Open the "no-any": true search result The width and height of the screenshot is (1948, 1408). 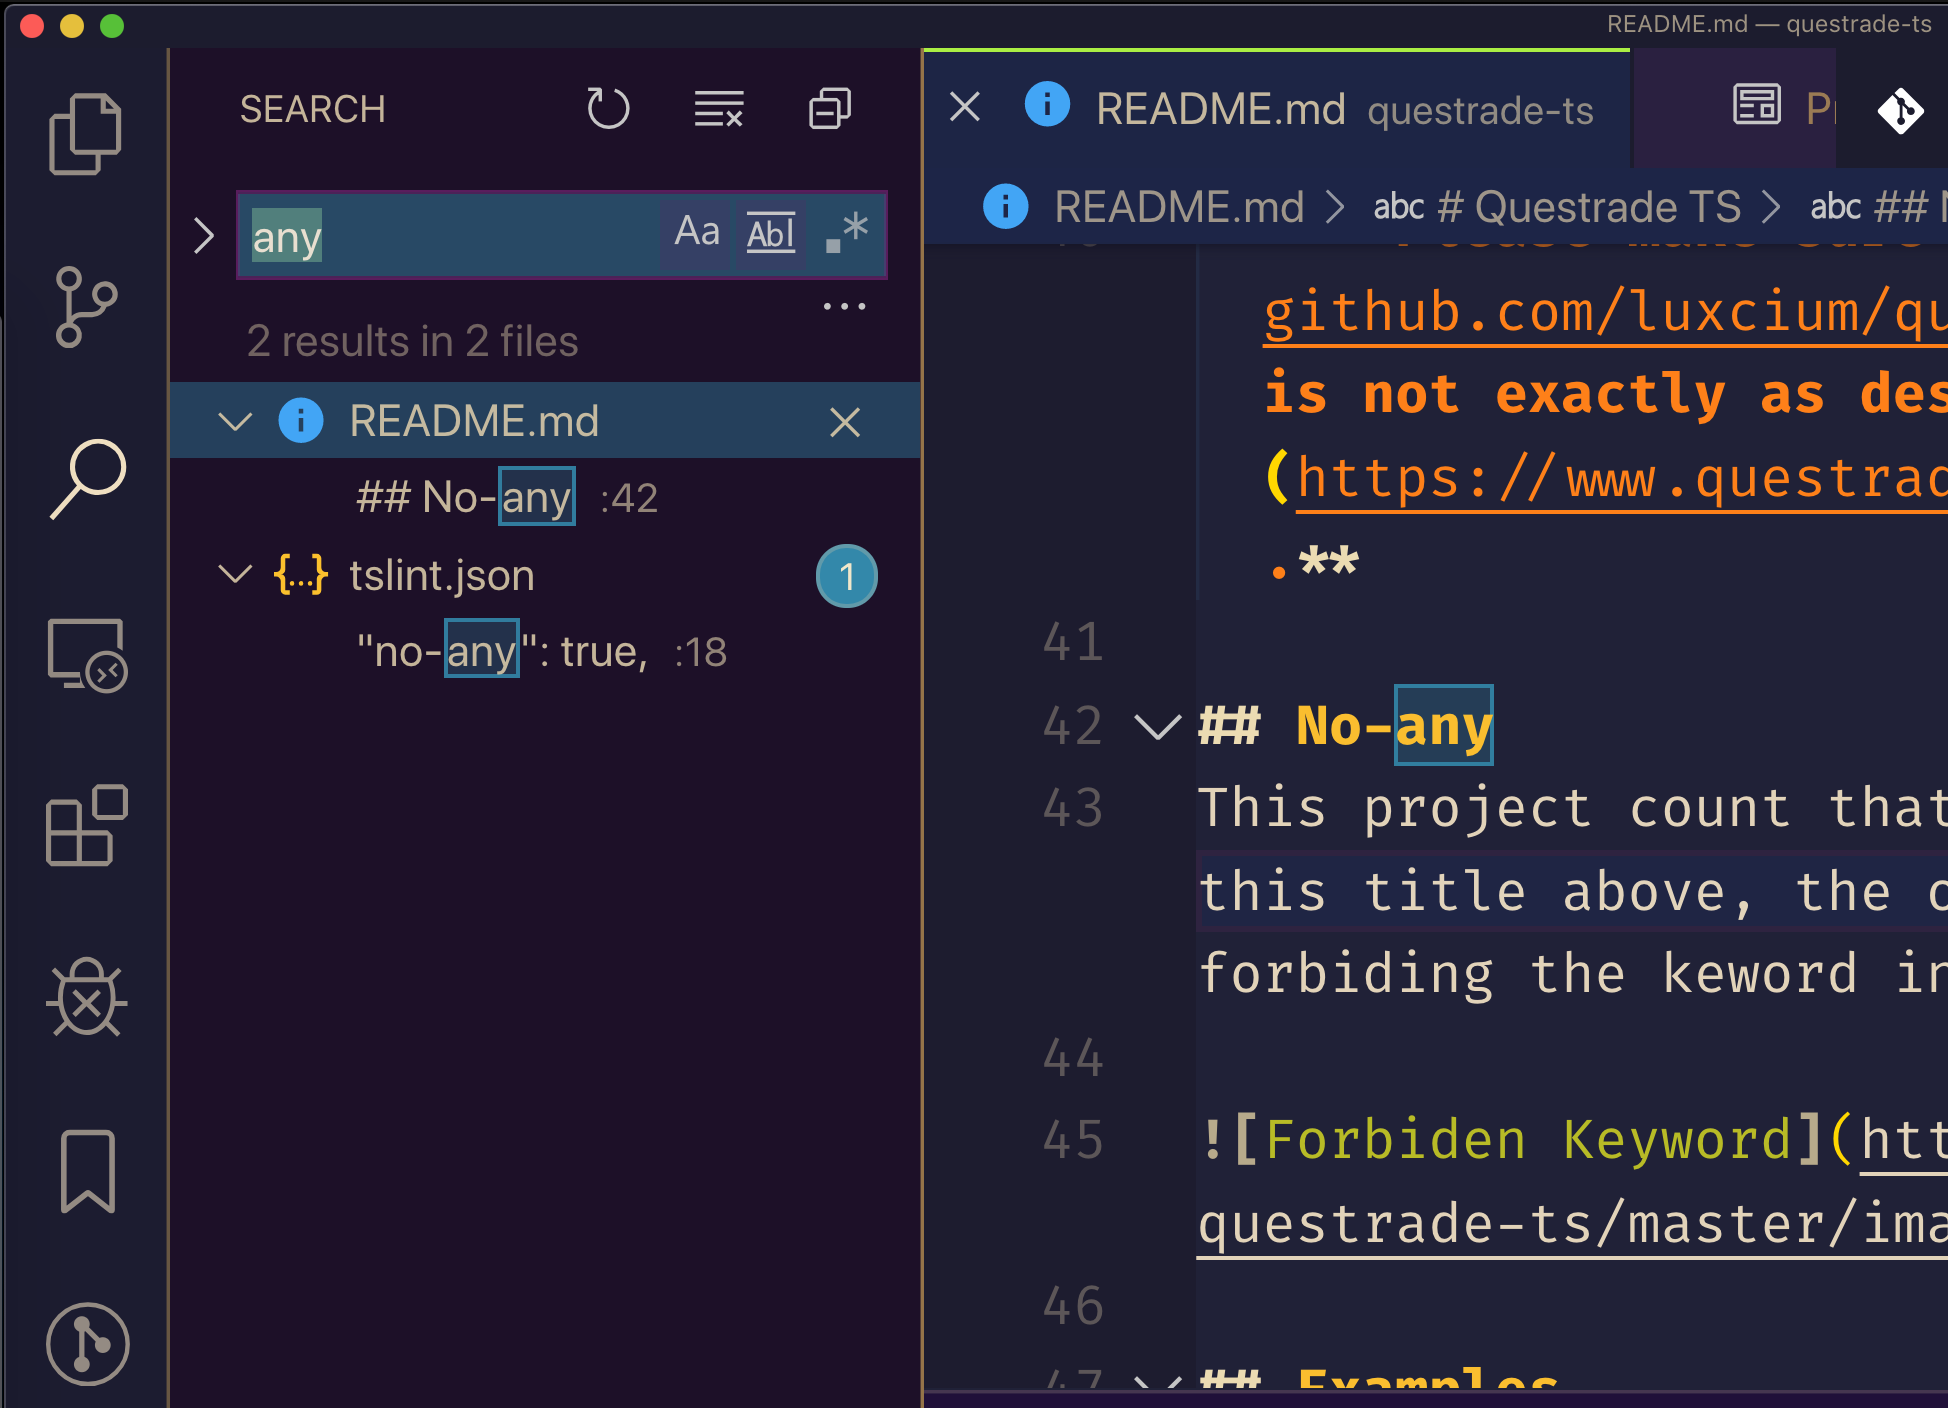502,652
